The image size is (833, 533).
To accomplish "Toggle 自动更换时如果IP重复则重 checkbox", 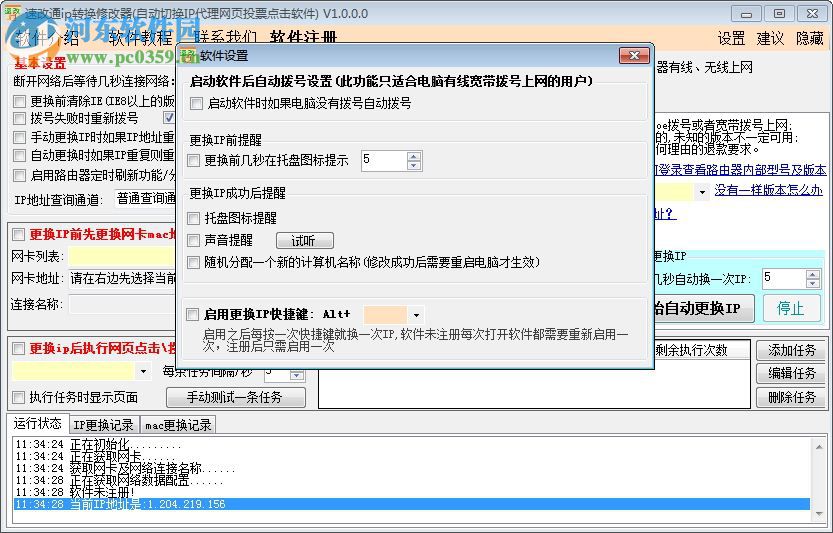I will pos(20,155).
